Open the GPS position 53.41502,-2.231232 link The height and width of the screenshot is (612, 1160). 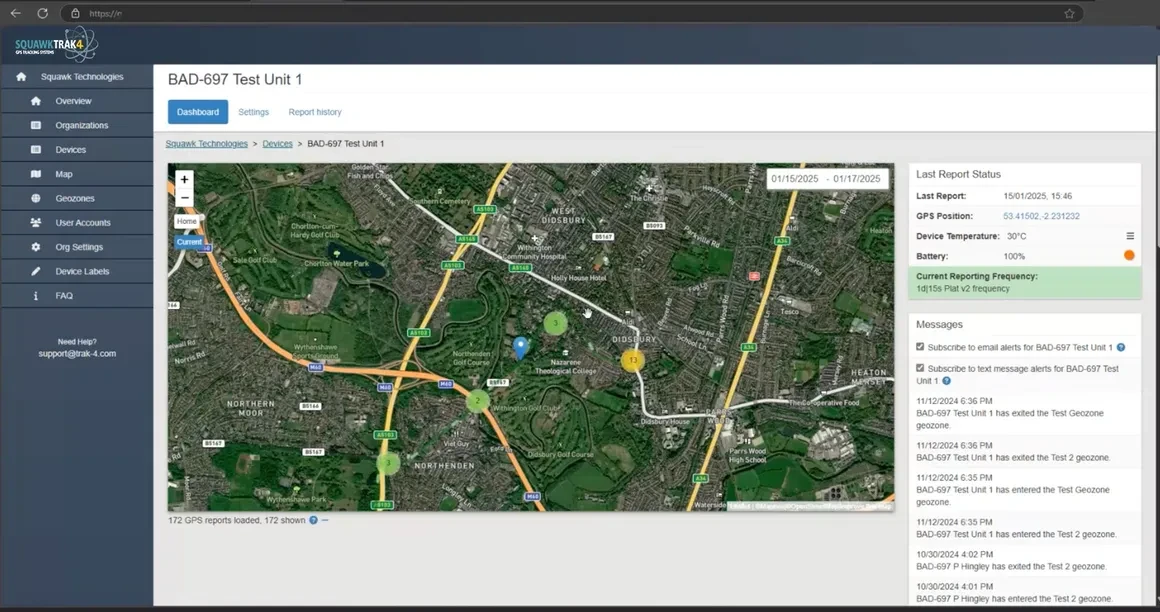[1041, 216]
